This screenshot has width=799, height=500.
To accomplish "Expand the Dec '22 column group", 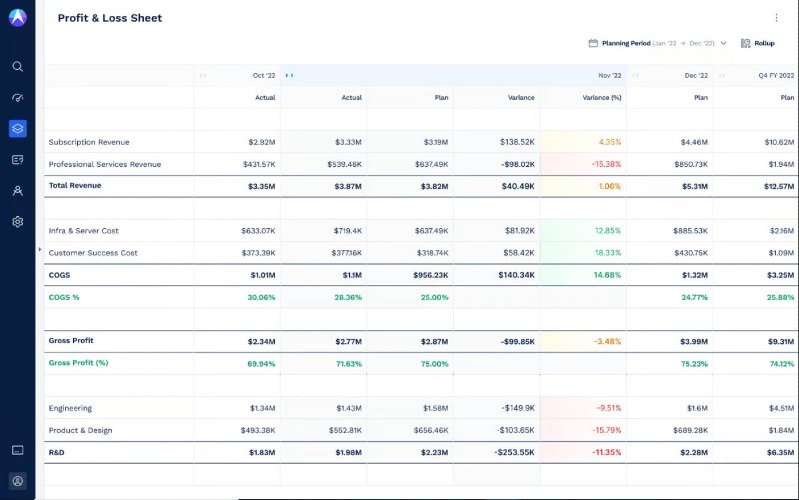I will (635, 75).
